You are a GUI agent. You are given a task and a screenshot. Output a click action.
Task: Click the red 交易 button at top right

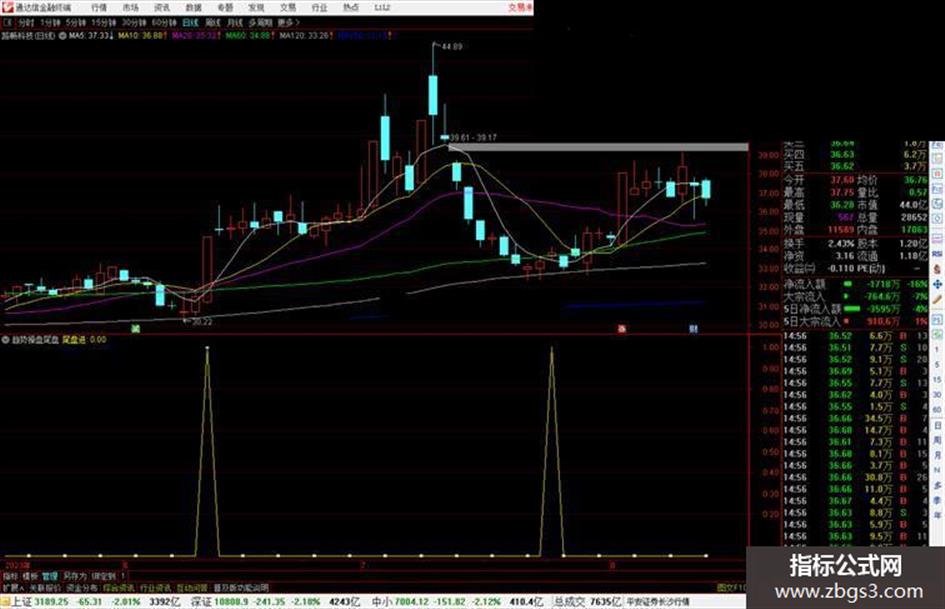click(520, 7)
